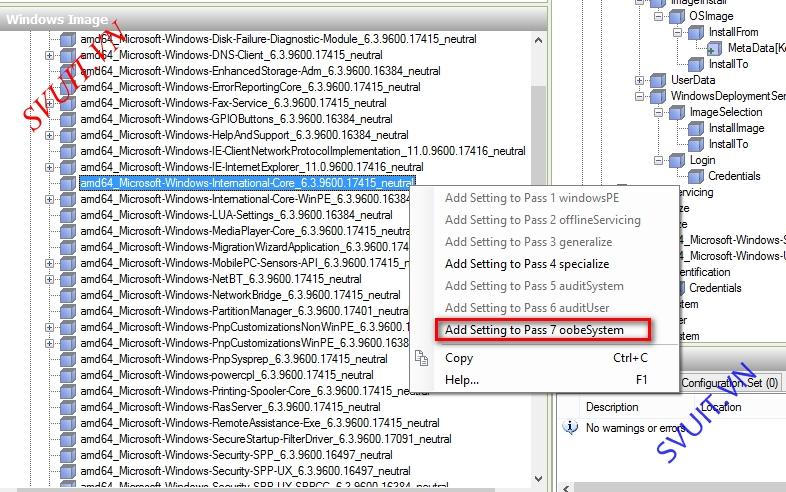Click the icon next to Microsoft-Windows-IE-InternetExplorer
786x492 pixels.
[68, 167]
